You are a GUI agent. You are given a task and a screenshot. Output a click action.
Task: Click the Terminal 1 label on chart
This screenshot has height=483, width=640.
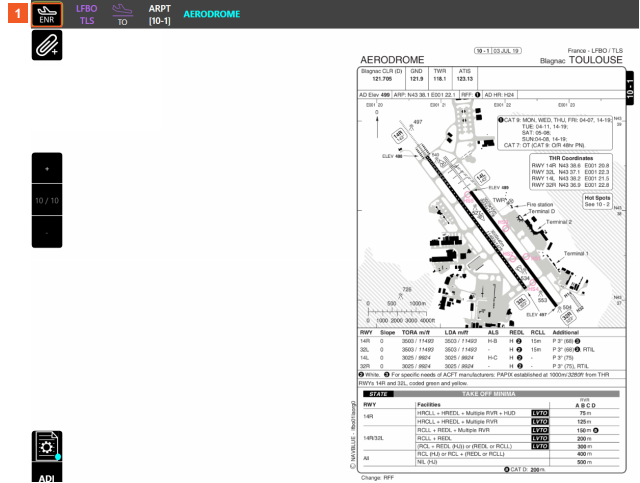click(x=576, y=254)
